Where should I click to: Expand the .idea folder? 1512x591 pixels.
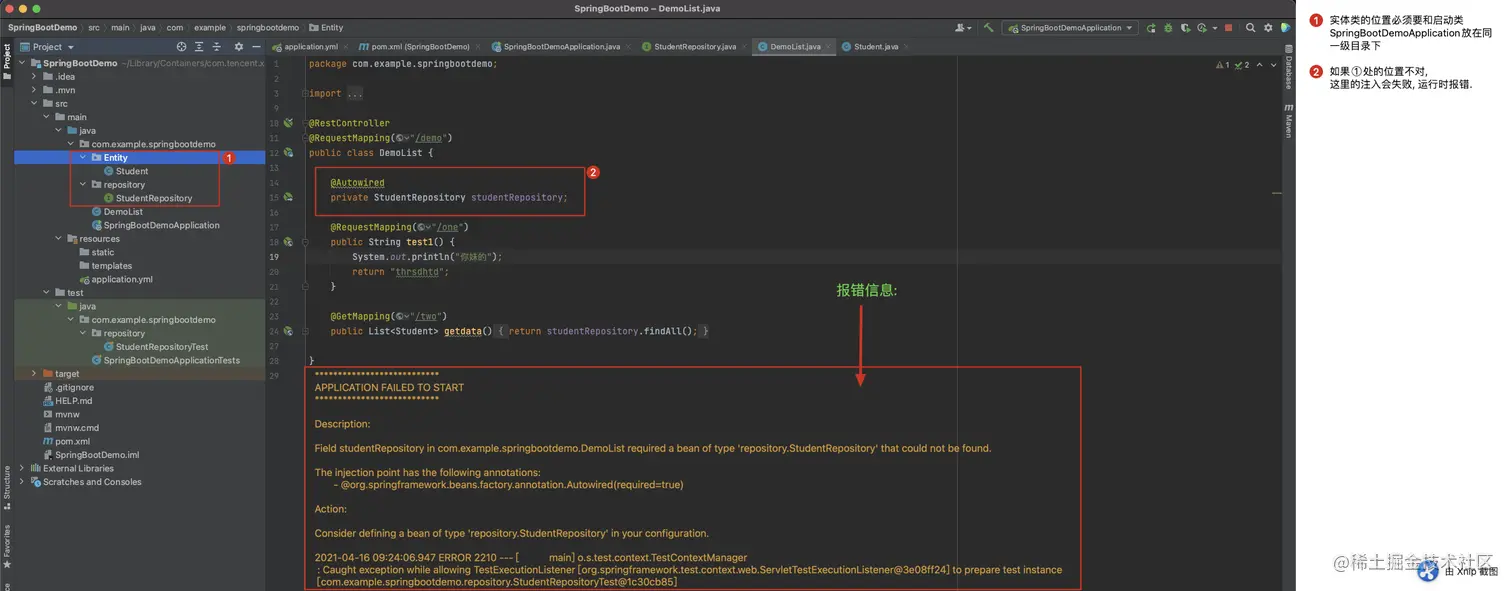pyautogui.click(x=35, y=76)
